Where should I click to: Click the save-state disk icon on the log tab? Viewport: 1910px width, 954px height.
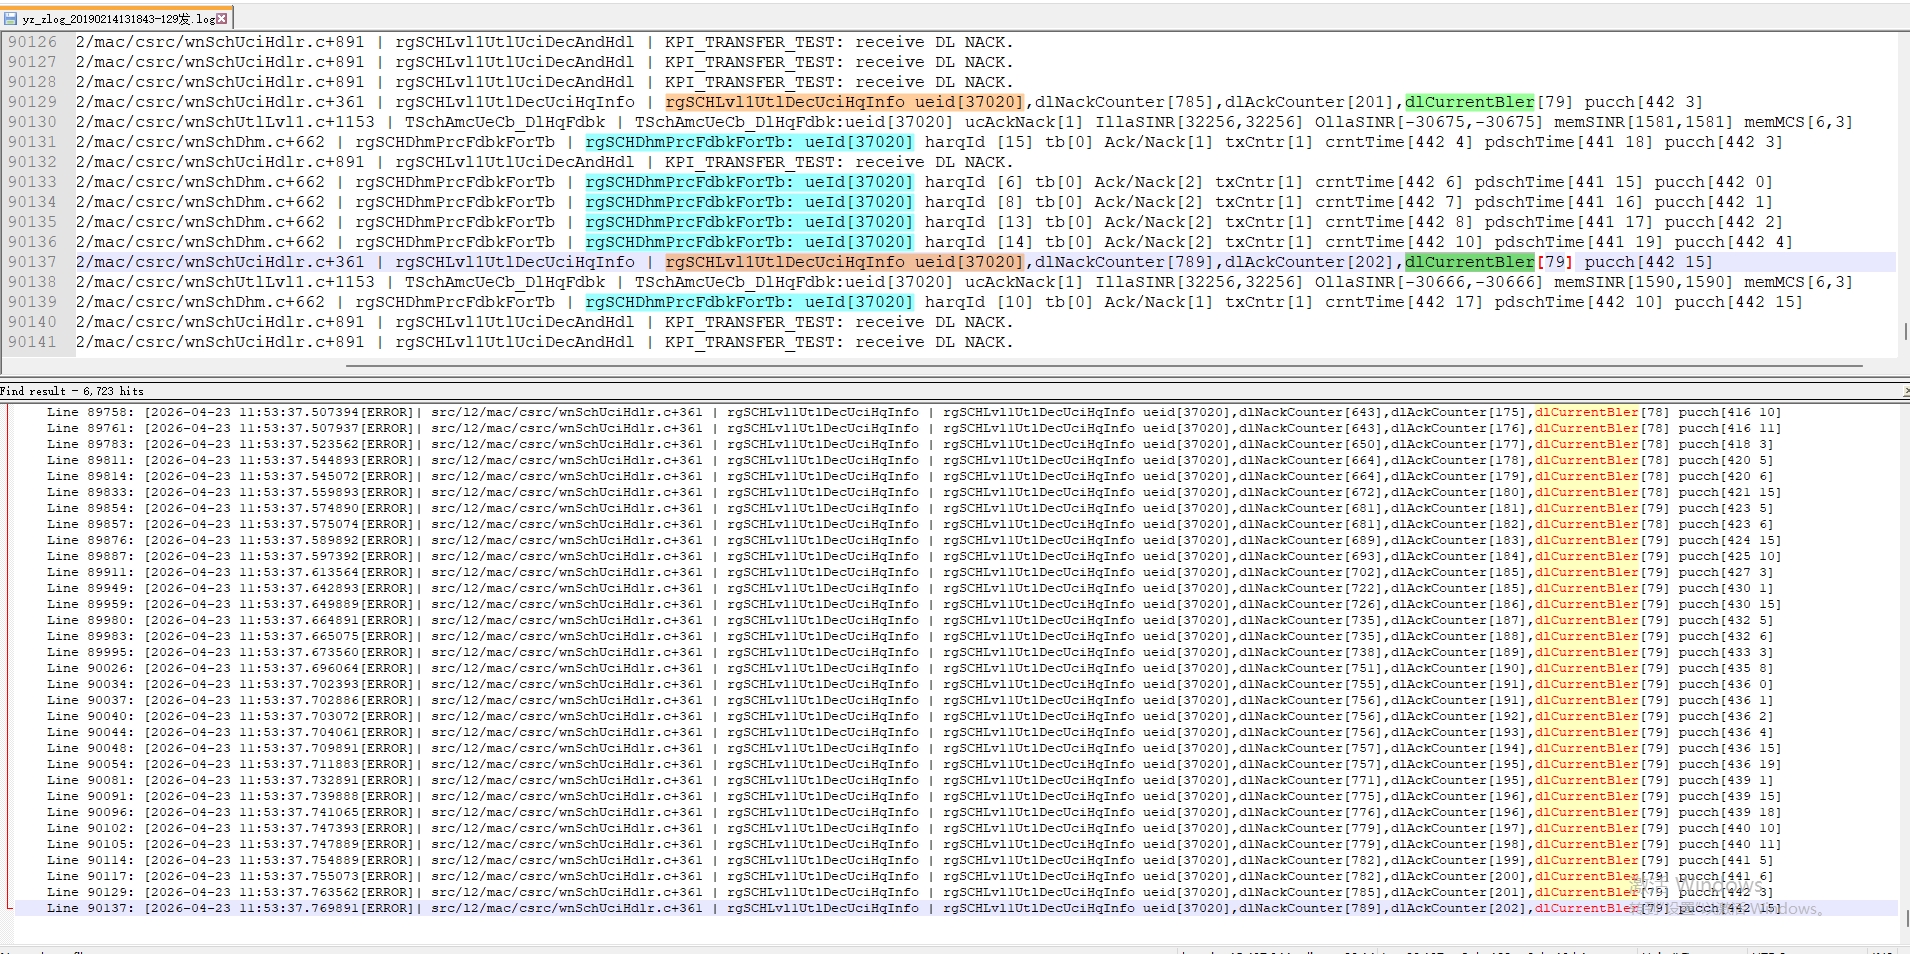pyautogui.click(x=11, y=18)
